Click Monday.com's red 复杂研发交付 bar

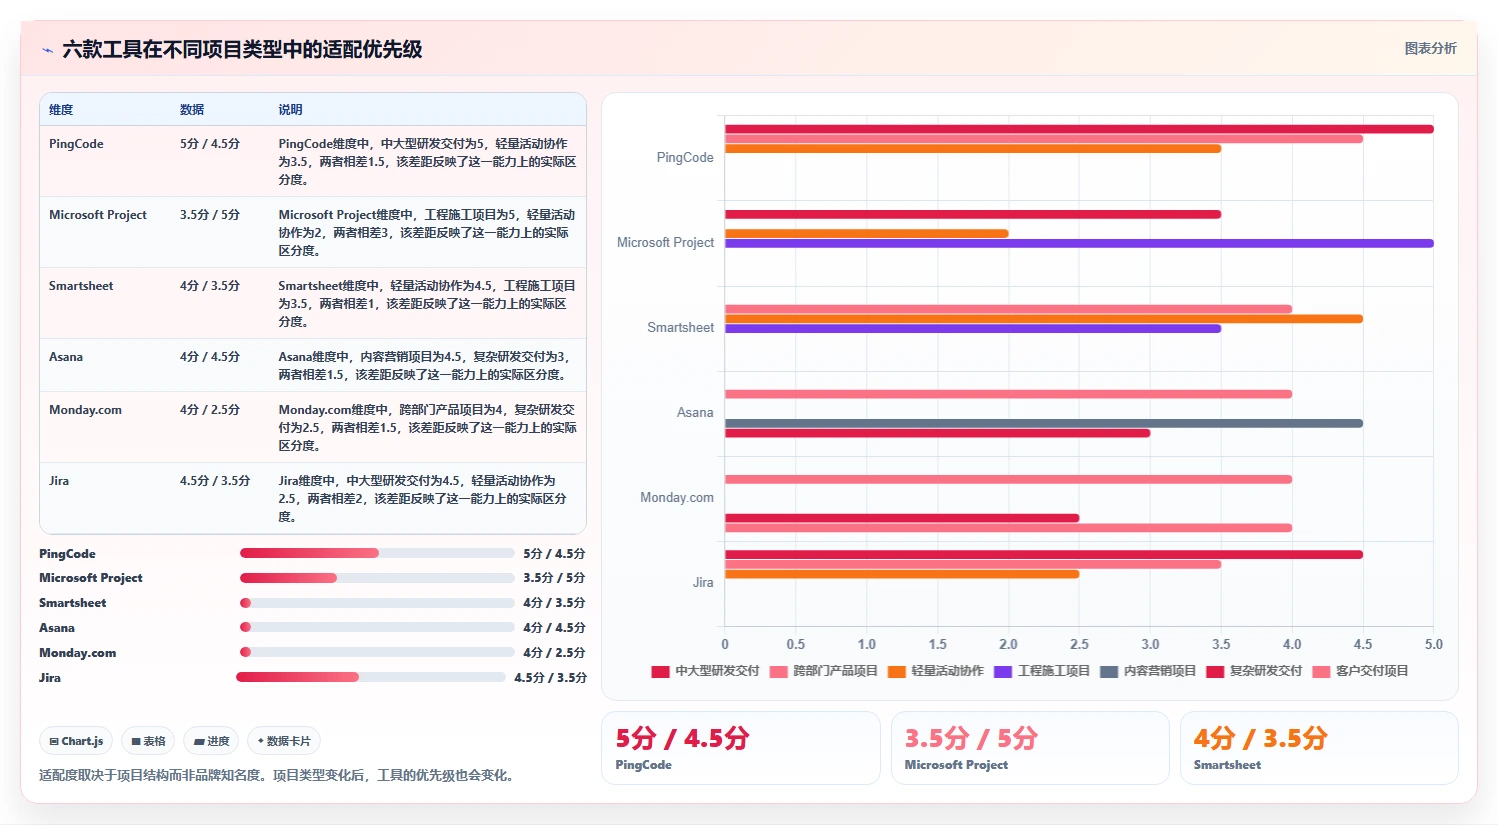tap(902, 518)
